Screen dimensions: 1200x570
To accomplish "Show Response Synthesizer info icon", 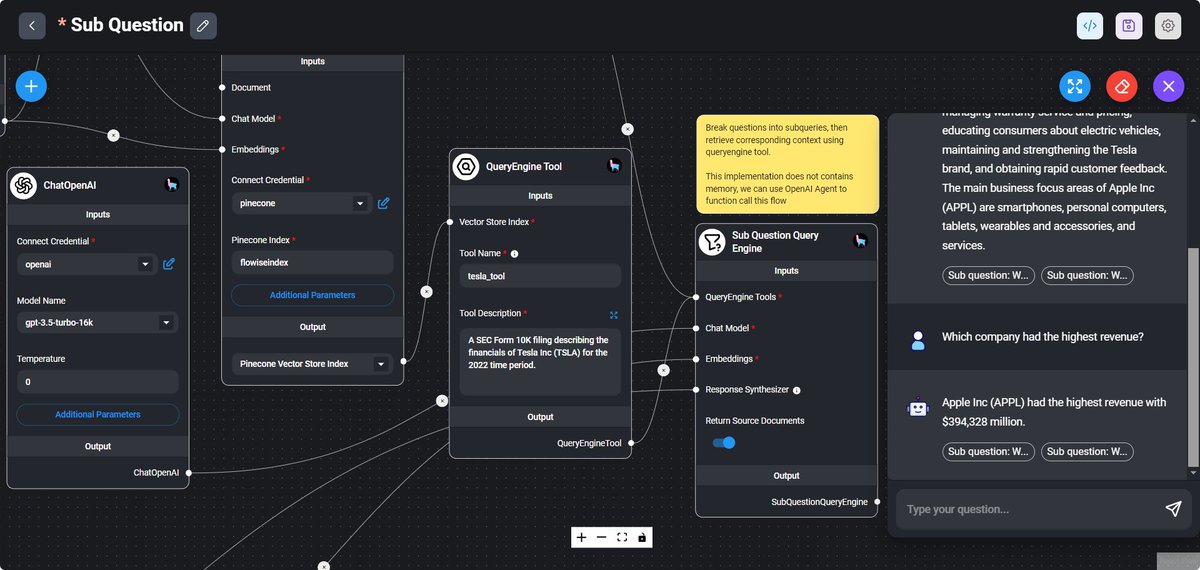I will (x=796, y=390).
